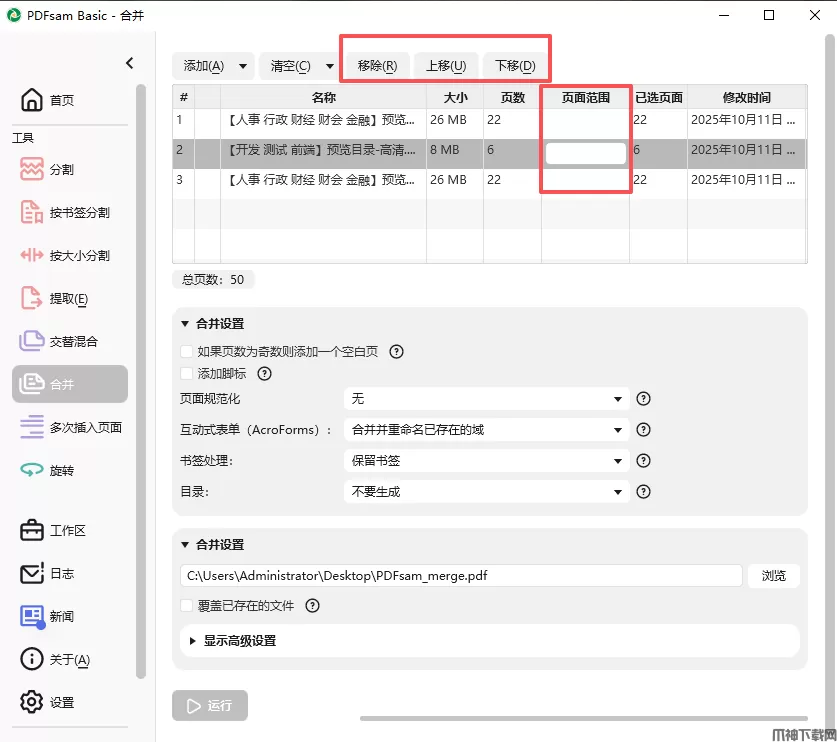Select the 交替混合 tool icon
Image resolution: width=837 pixels, height=742 pixels.
coord(32,341)
